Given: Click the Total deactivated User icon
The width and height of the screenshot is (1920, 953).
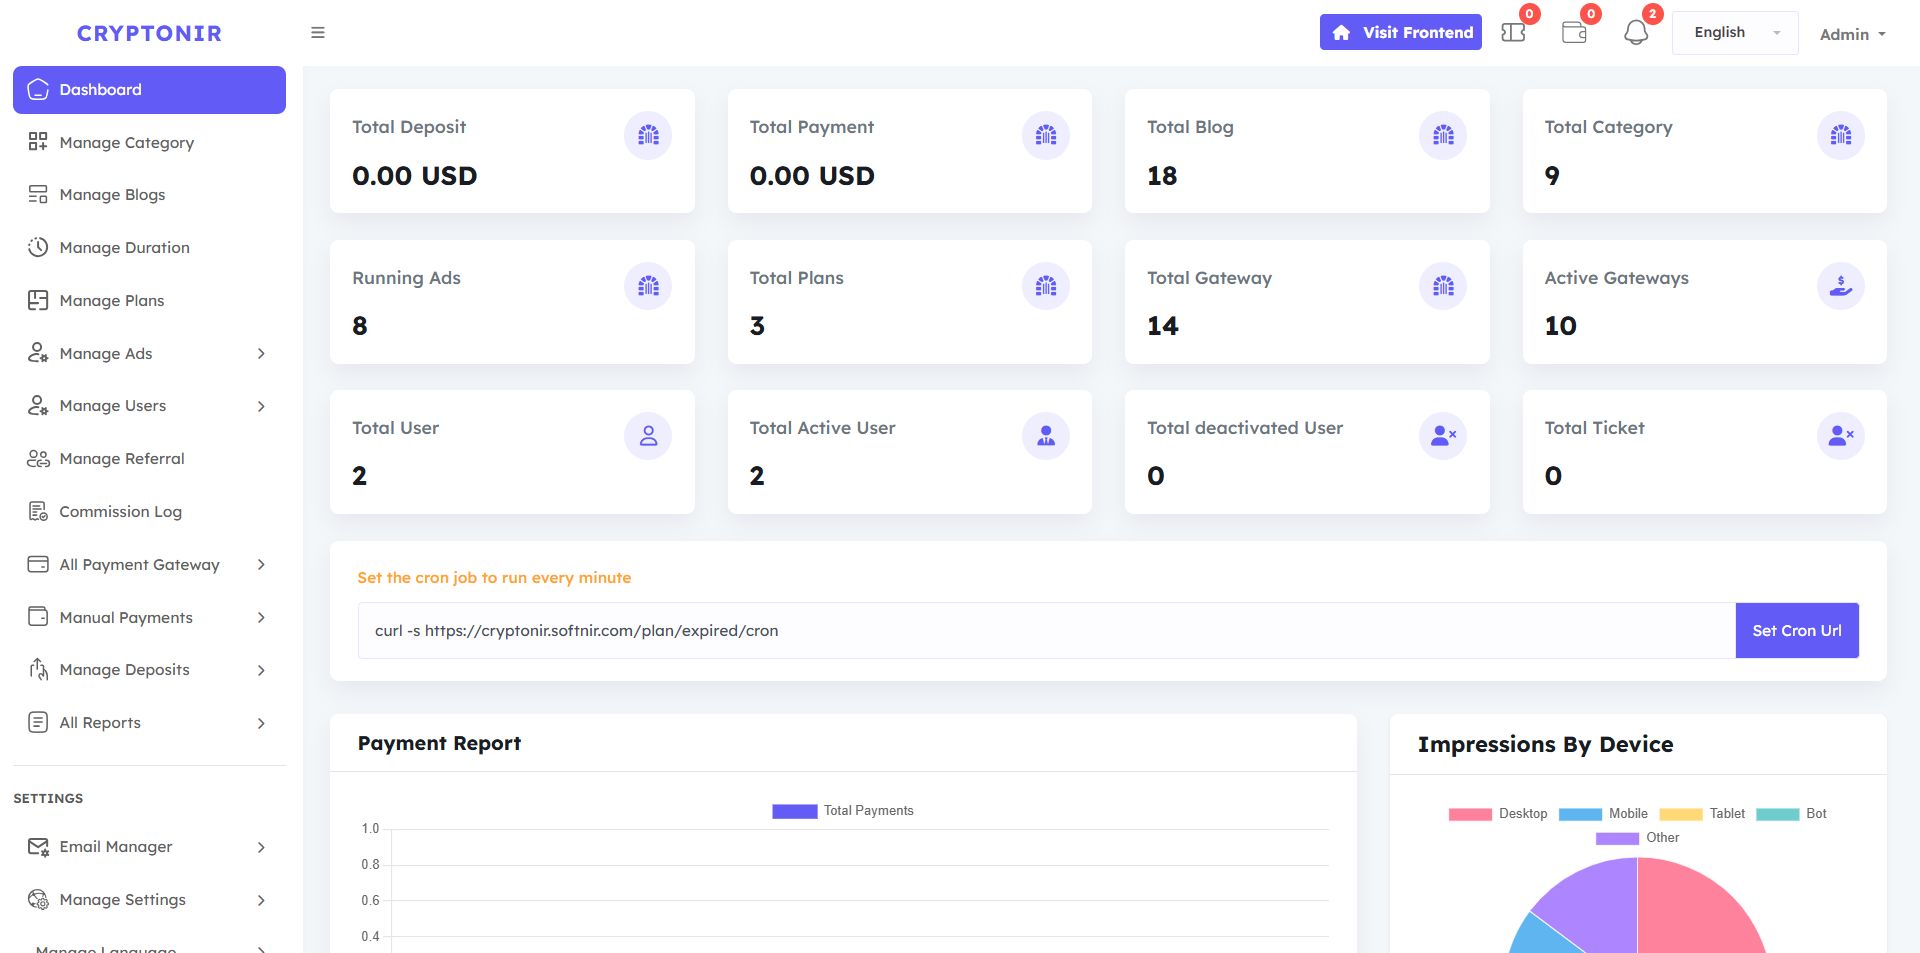Looking at the screenshot, I should 1443,437.
